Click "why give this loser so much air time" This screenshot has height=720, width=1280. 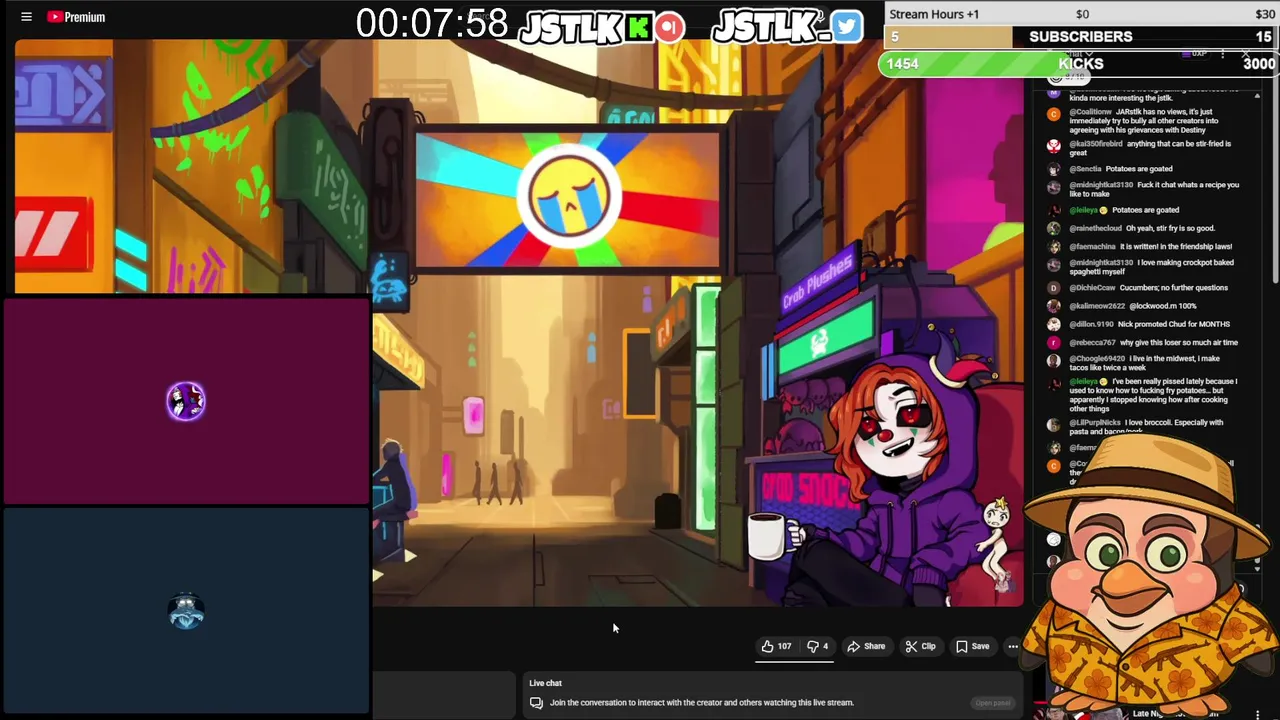click(x=1180, y=342)
